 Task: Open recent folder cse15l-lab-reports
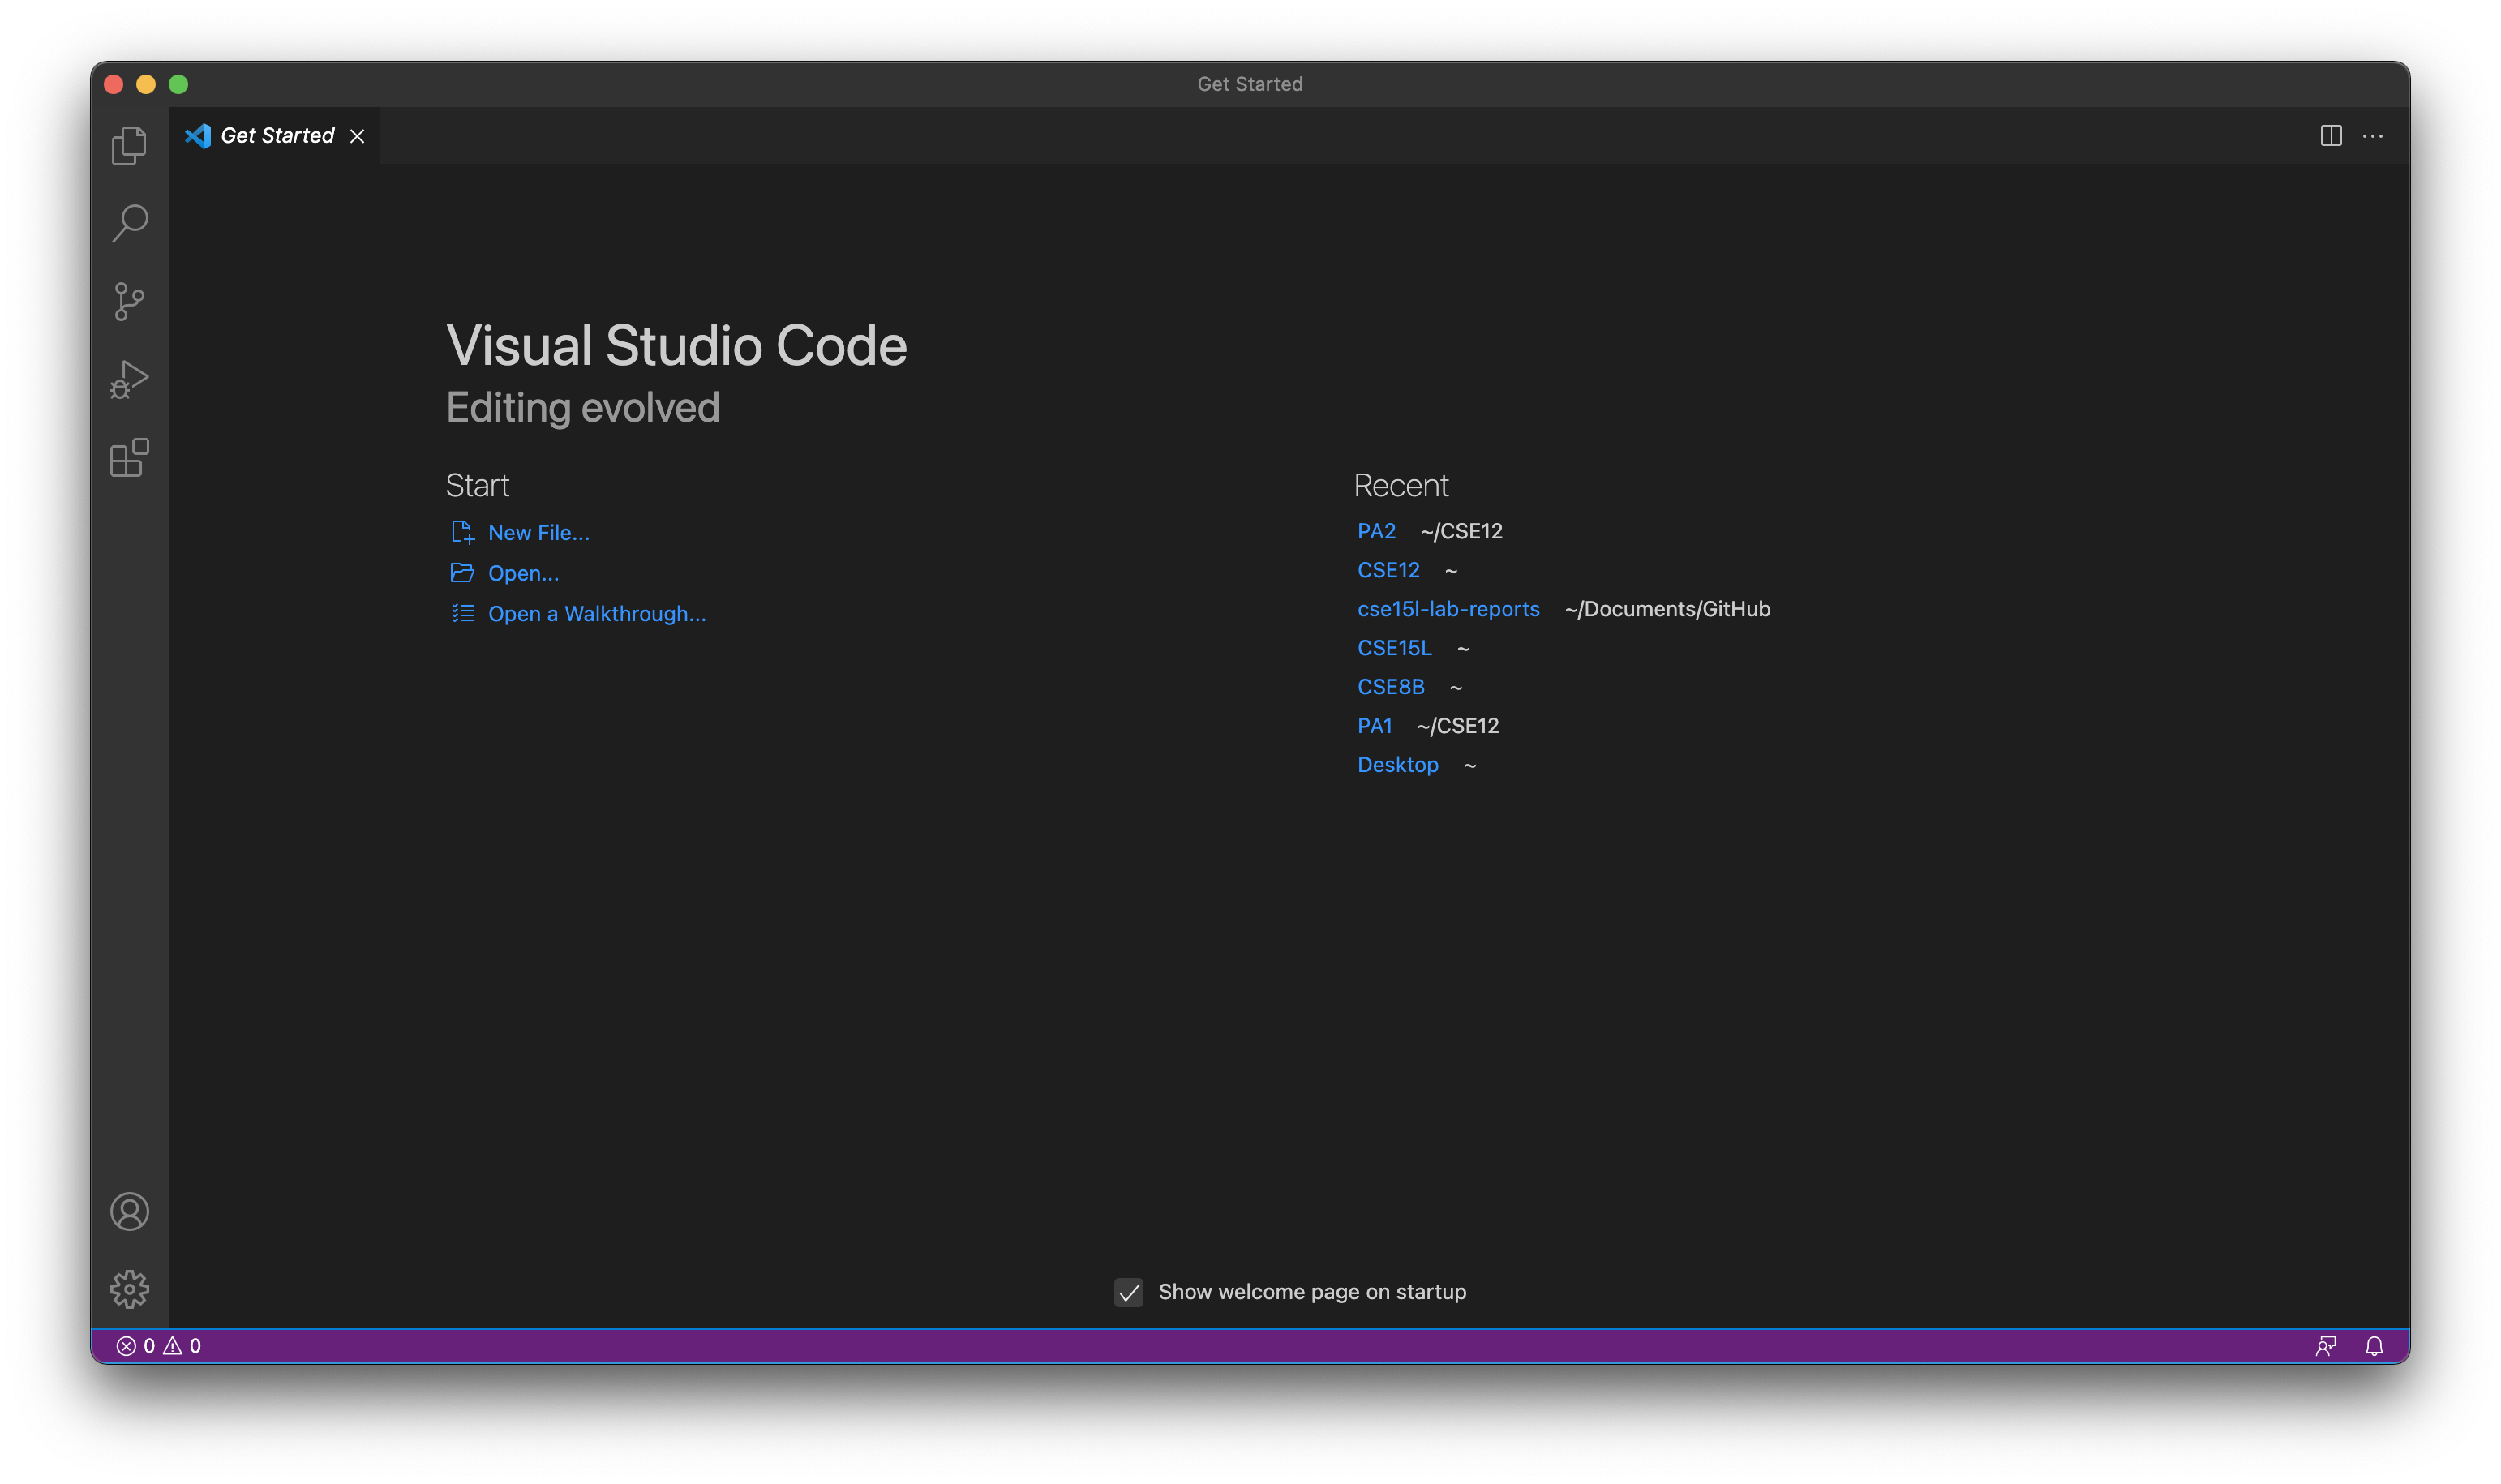click(1448, 609)
